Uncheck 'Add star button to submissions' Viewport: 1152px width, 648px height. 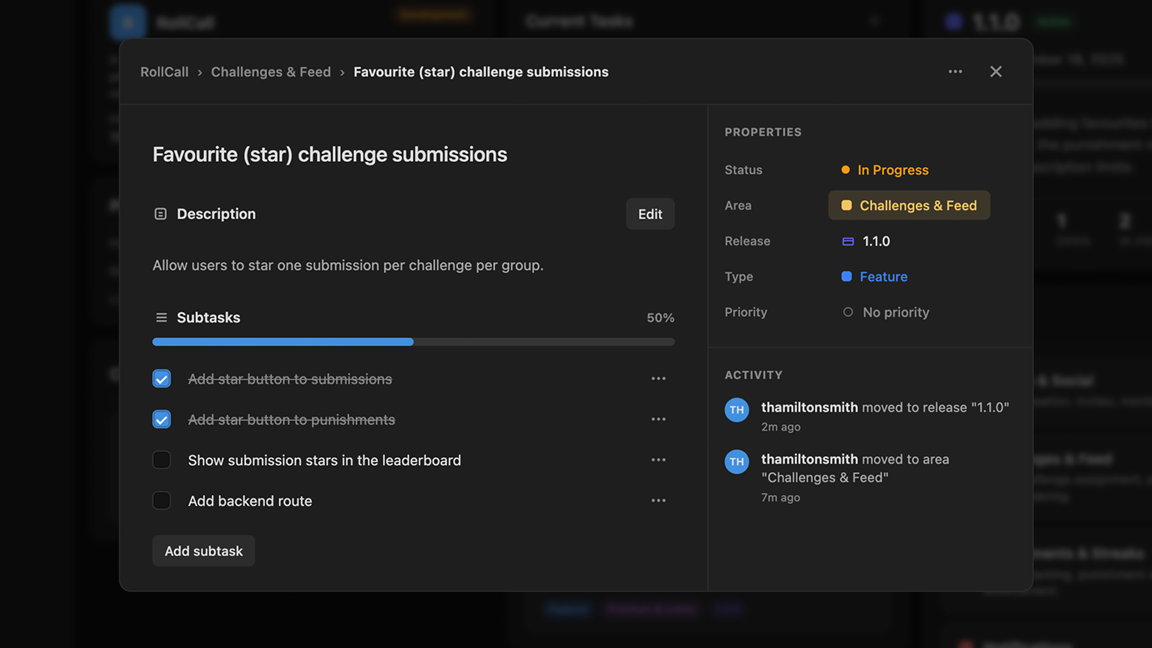(162, 378)
